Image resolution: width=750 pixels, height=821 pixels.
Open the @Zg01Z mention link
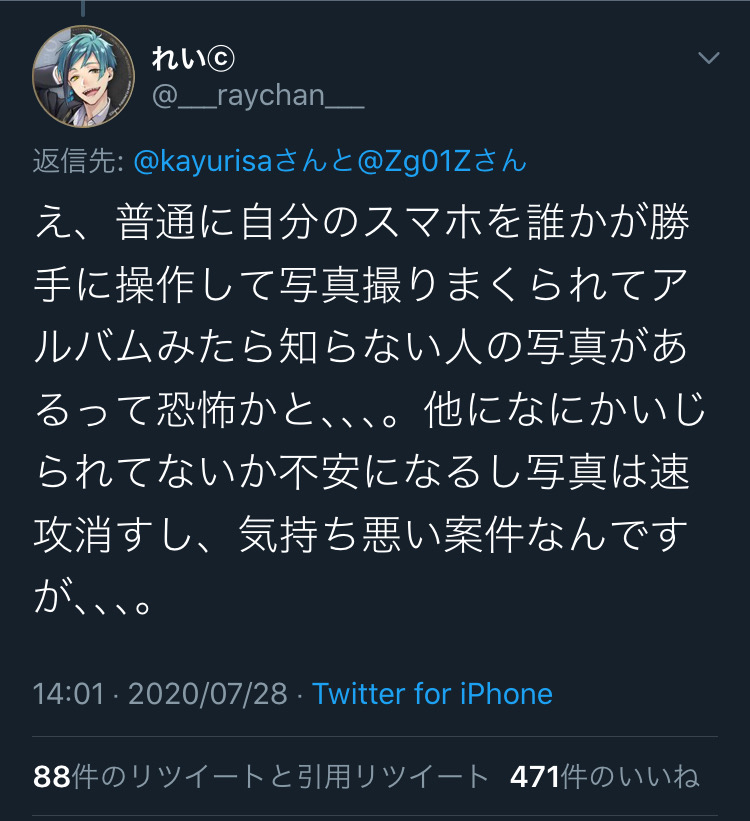click(413, 161)
